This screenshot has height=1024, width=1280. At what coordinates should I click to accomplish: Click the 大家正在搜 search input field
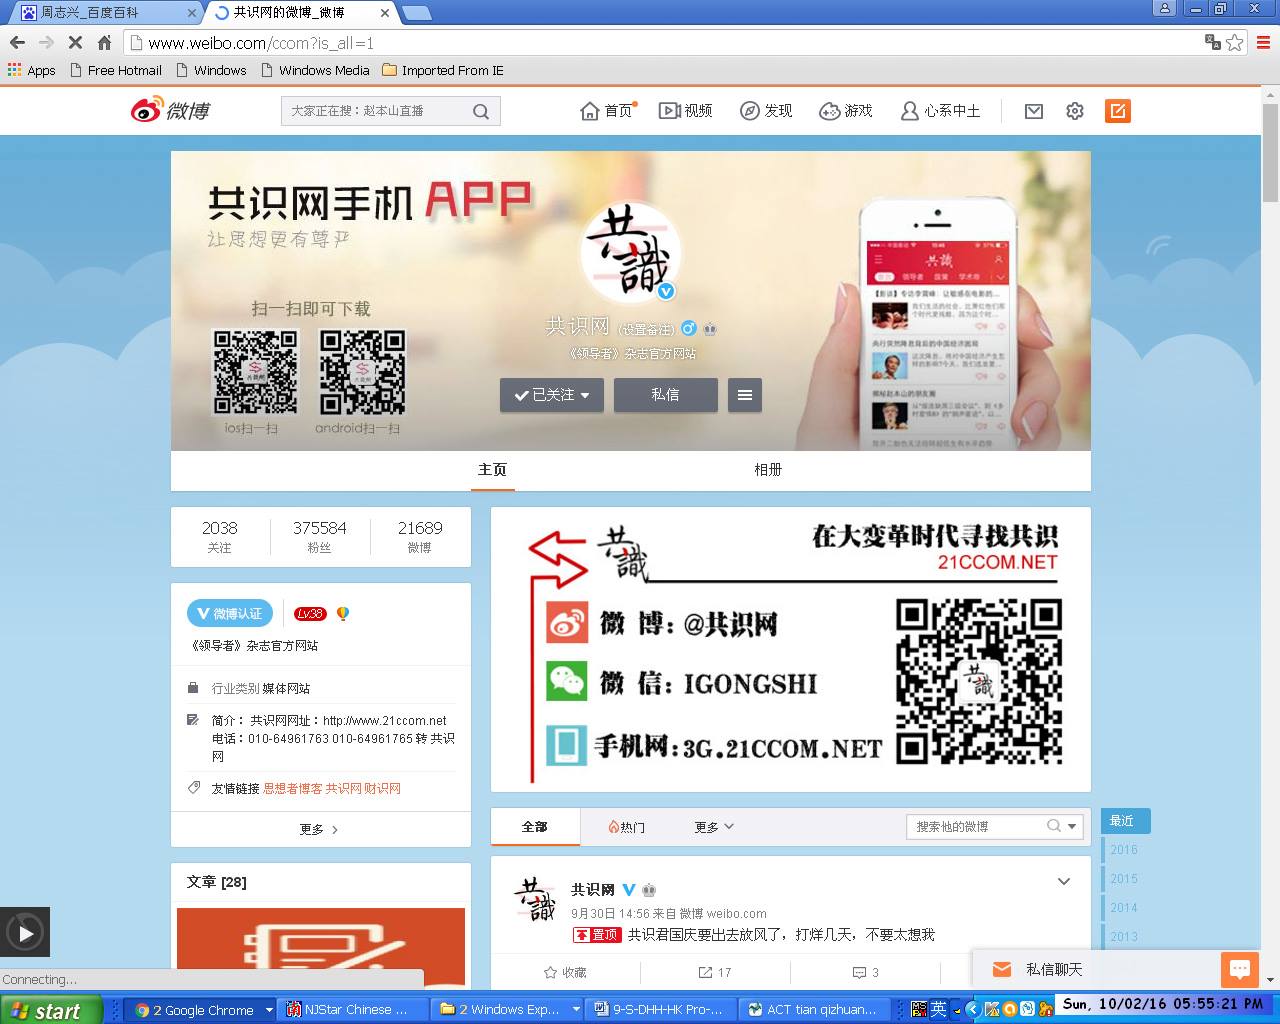(x=376, y=111)
